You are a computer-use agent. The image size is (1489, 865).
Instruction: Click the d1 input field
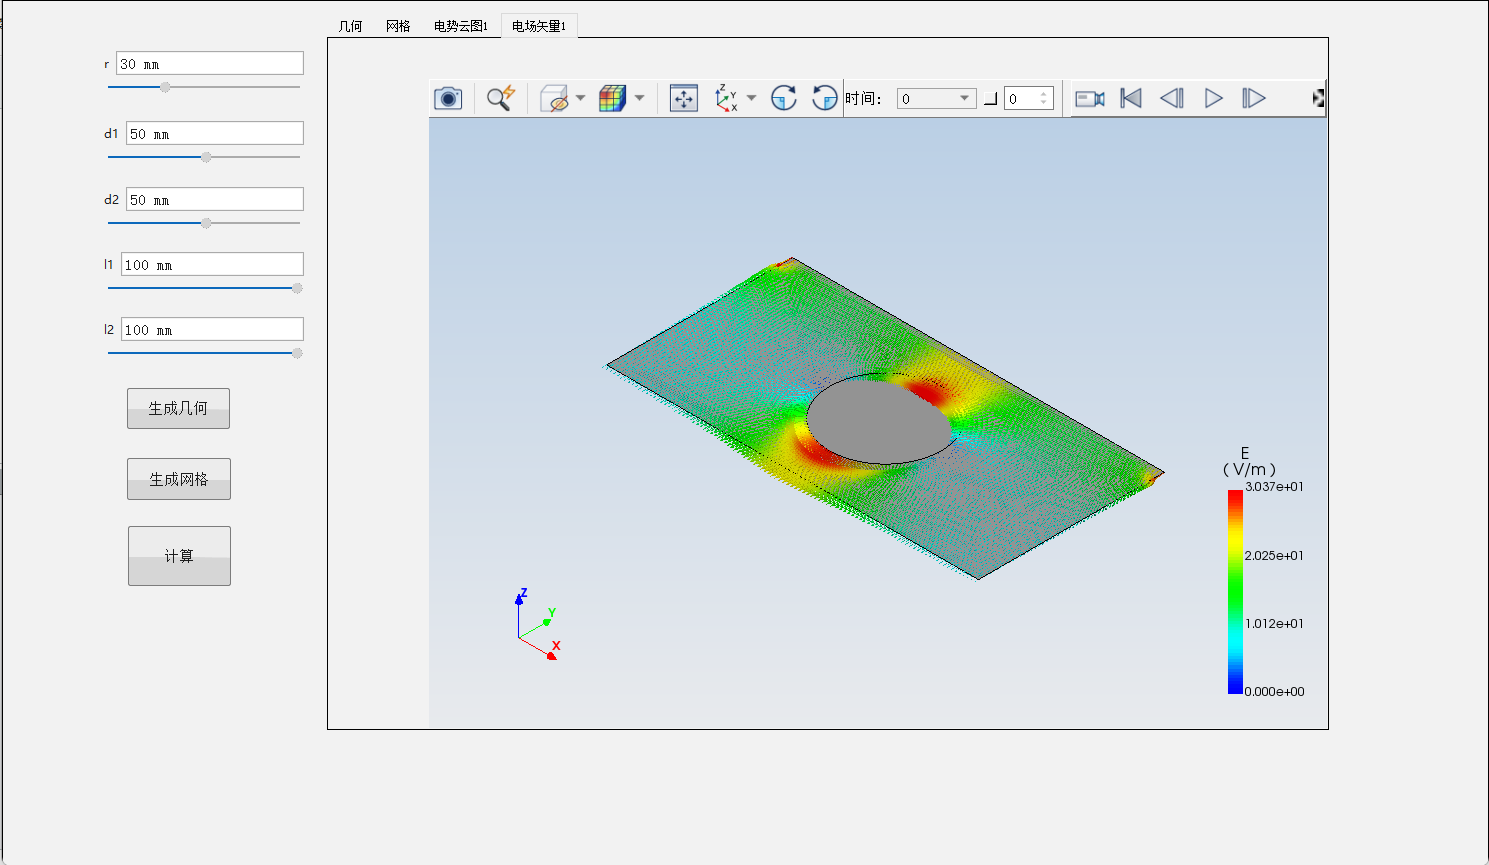click(x=215, y=133)
